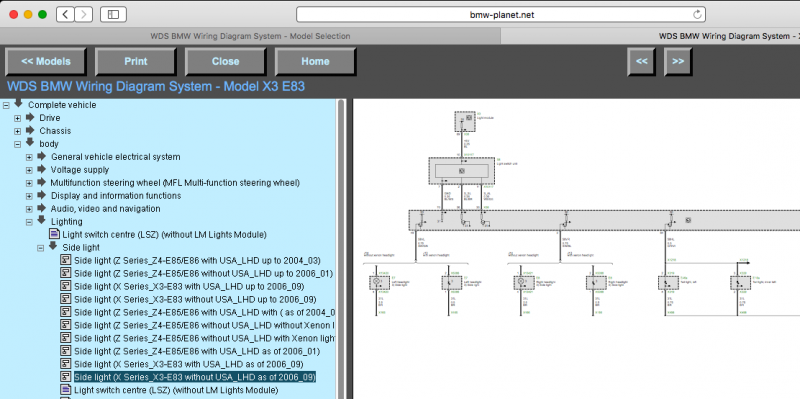Open Side light Z4 without USA_LHD up to 2006_01
Screen dimensions: 800x399
204,273
